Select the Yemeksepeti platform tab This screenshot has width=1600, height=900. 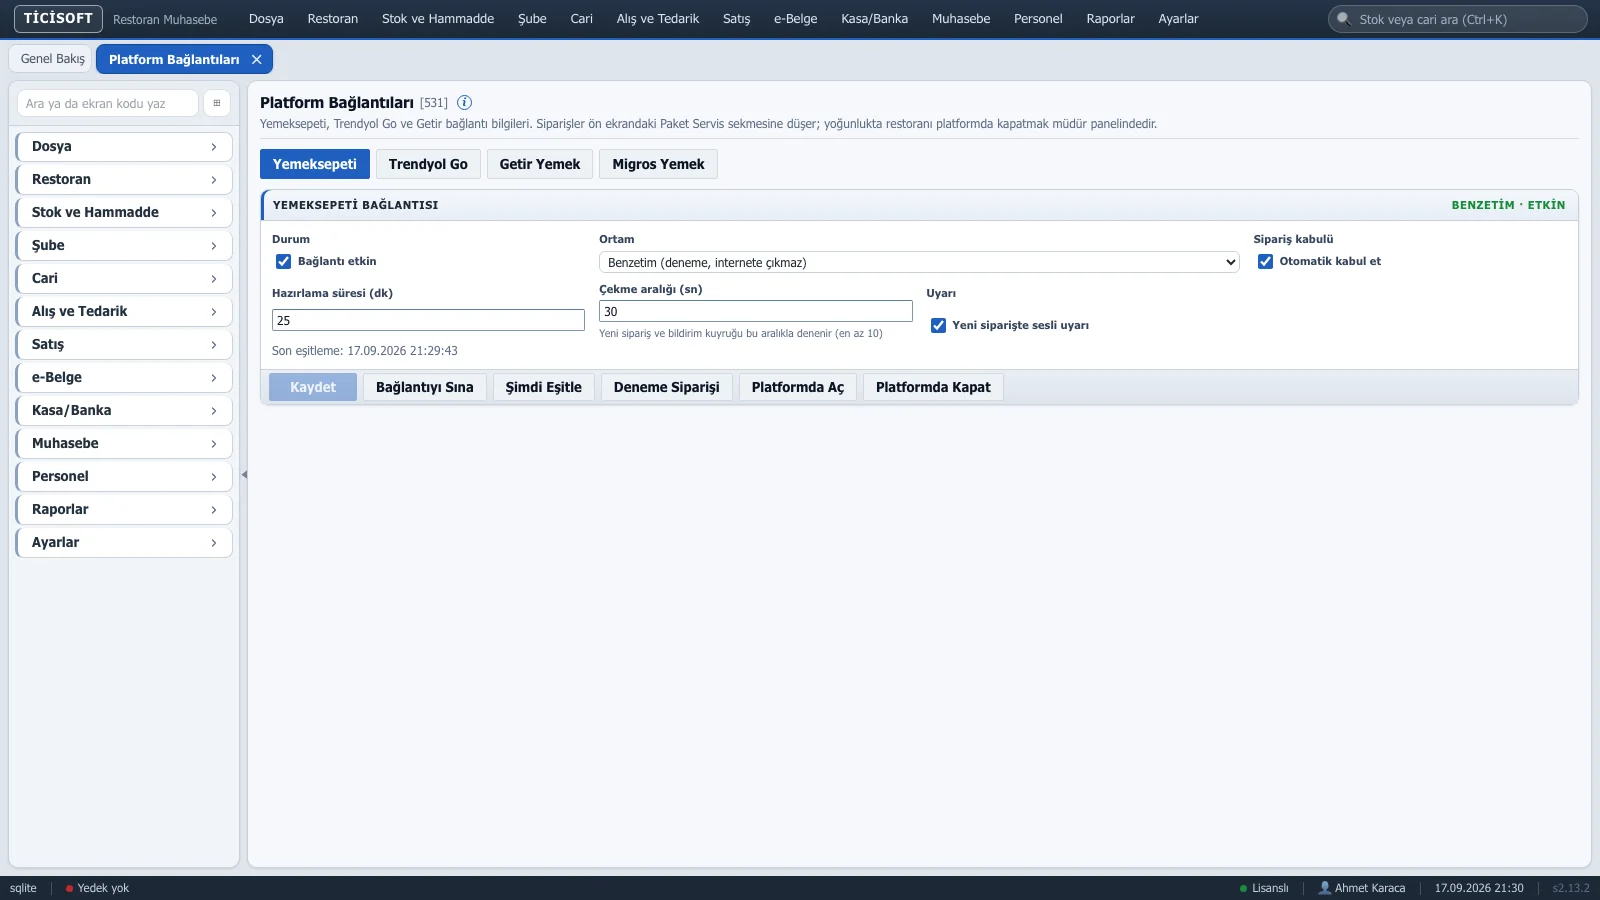(315, 164)
